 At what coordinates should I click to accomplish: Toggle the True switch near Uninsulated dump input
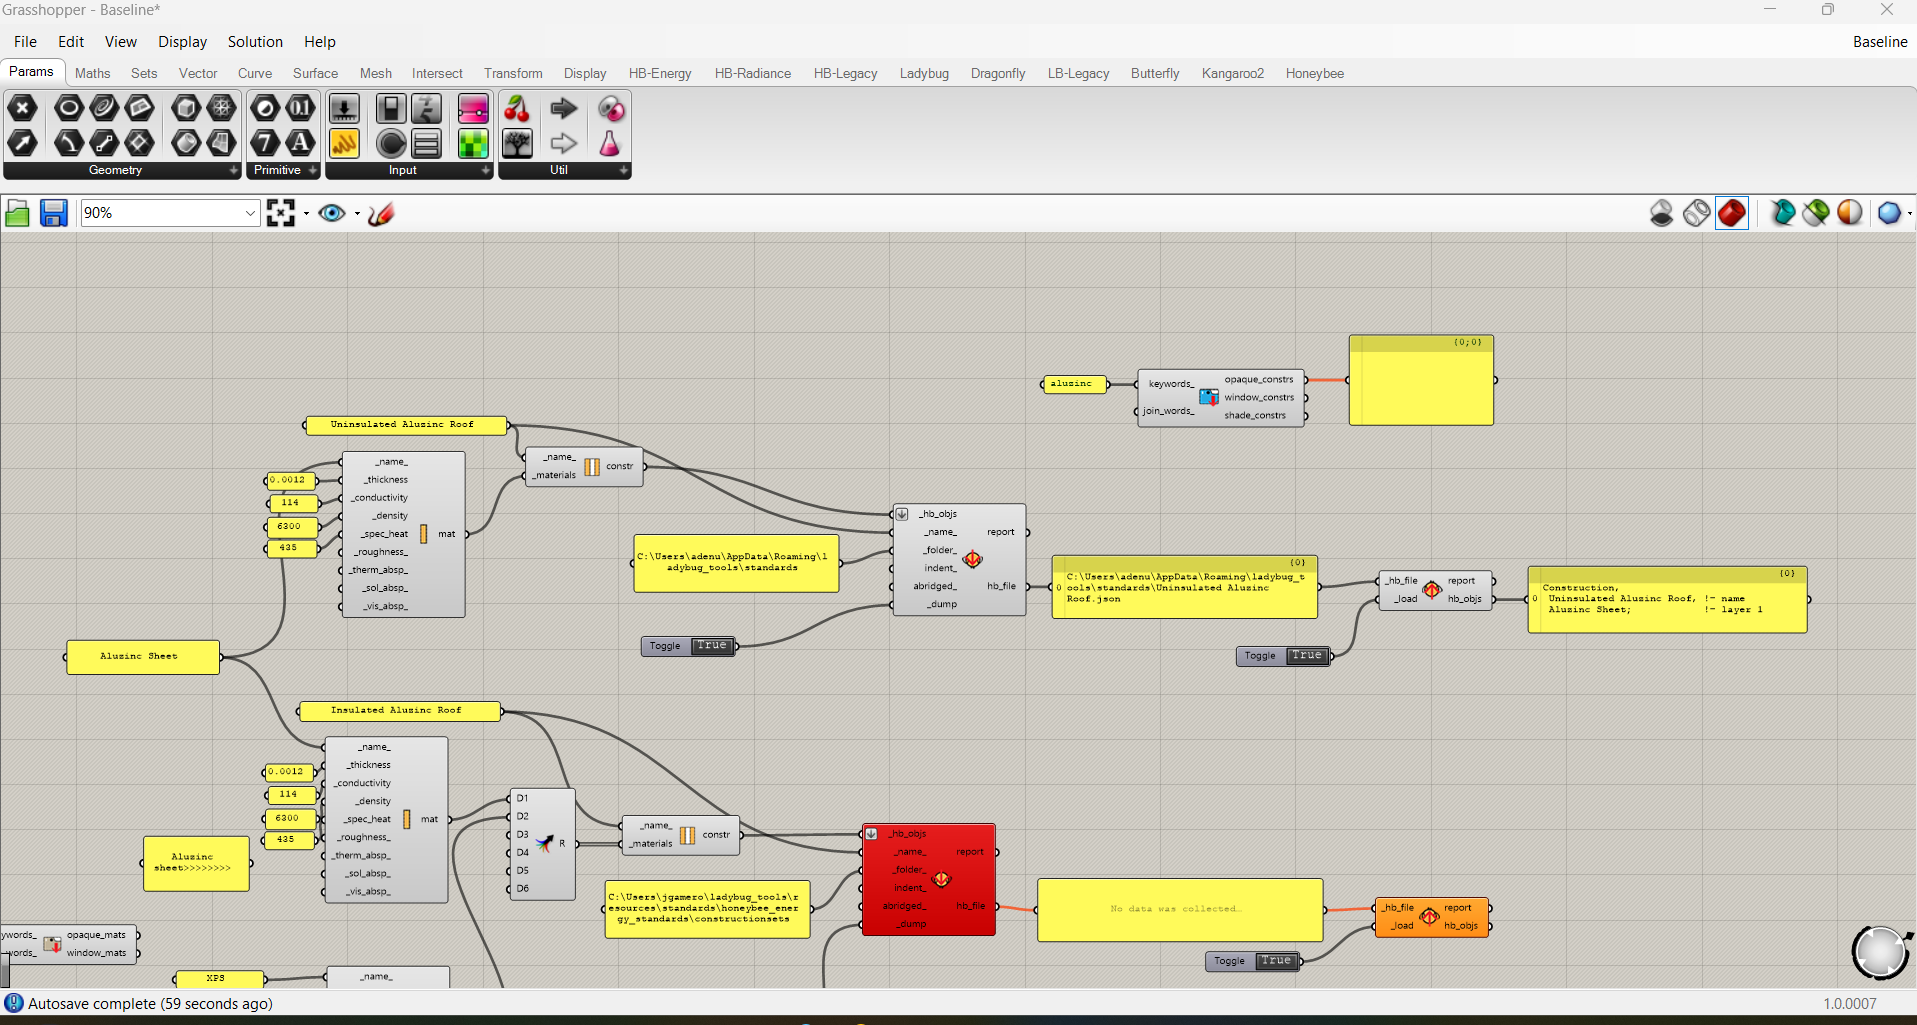pyautogui.click(x=711, y=646)
